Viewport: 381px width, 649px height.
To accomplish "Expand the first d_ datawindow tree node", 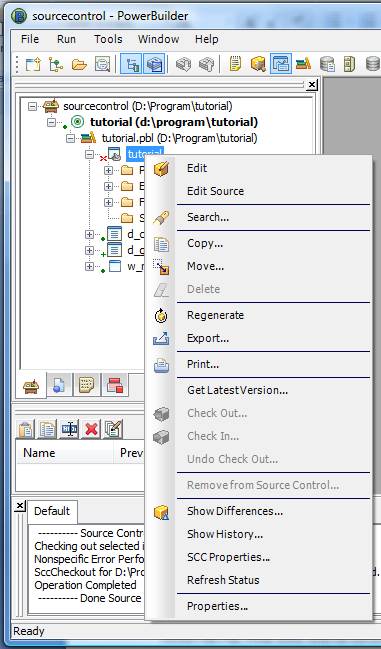I will (x=89, y=234).
